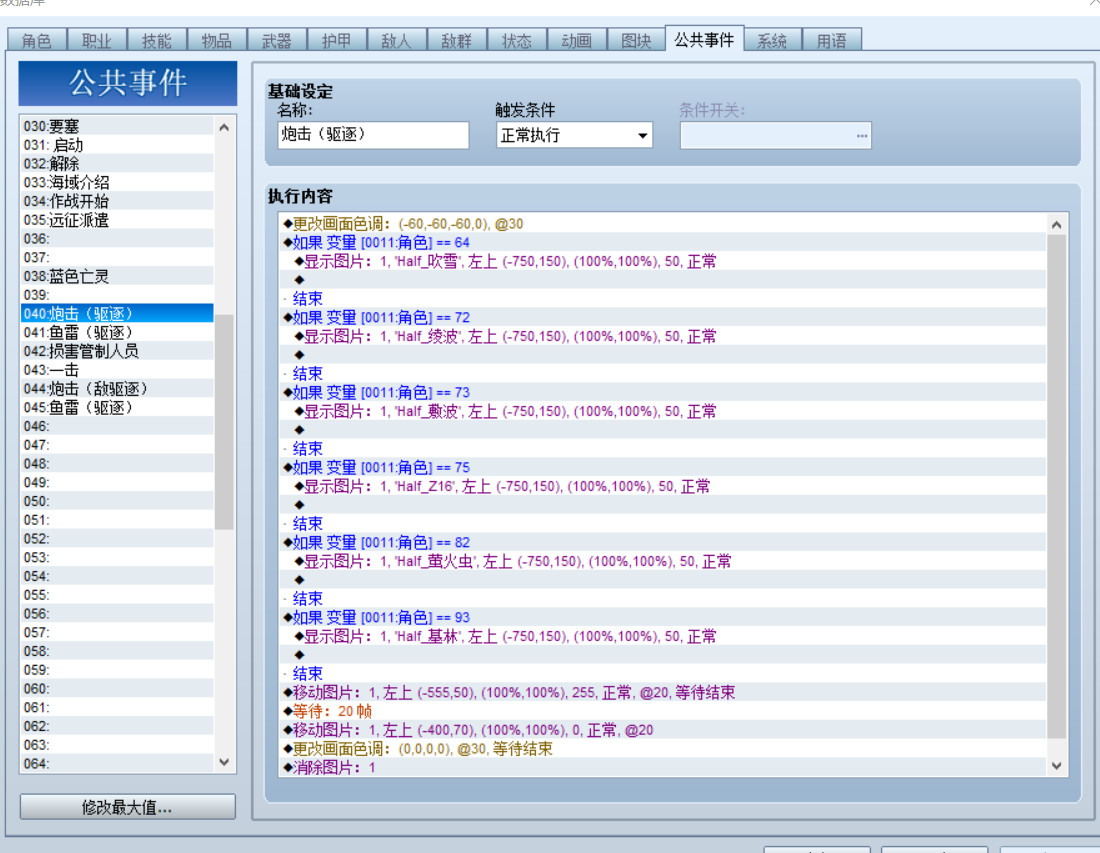The image size is (1100, 853).
Task: Switch to the 角色 tab
Action: click(36, 41)
